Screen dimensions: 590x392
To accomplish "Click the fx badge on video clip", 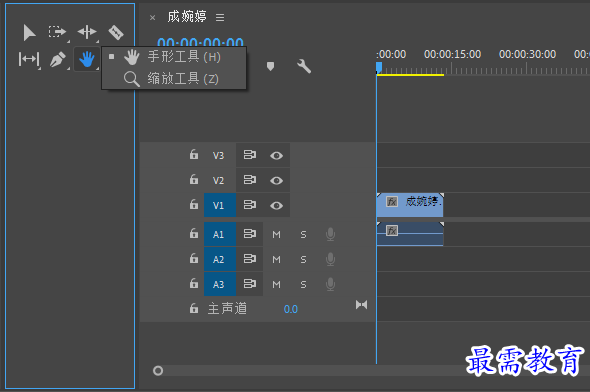I will [392, 202].
